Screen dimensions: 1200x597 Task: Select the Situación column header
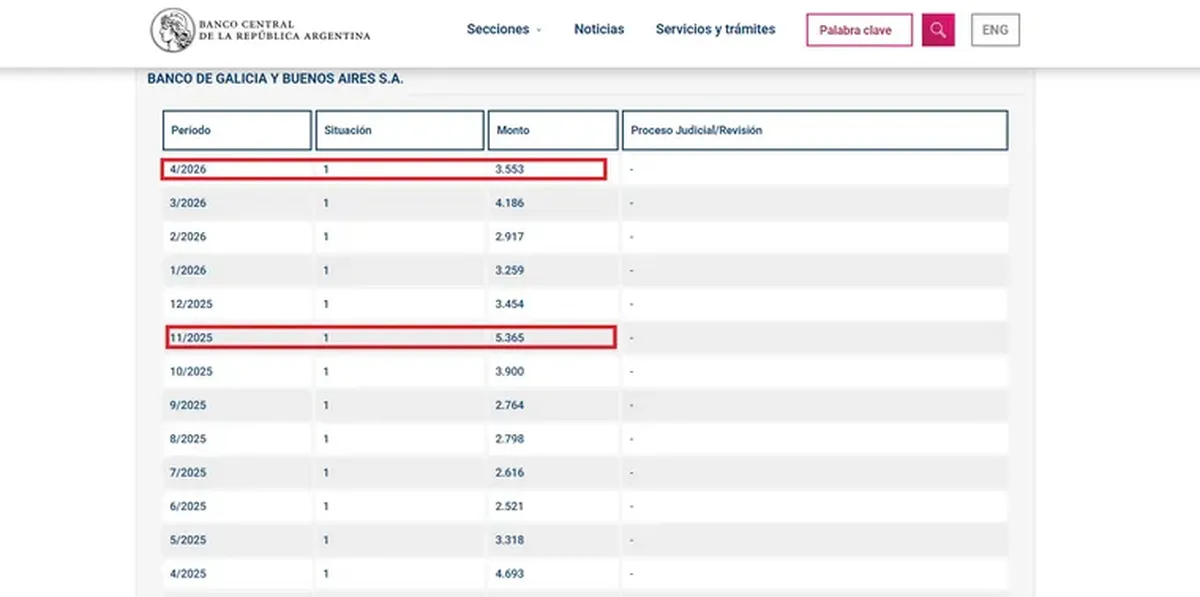pos(400,130)
